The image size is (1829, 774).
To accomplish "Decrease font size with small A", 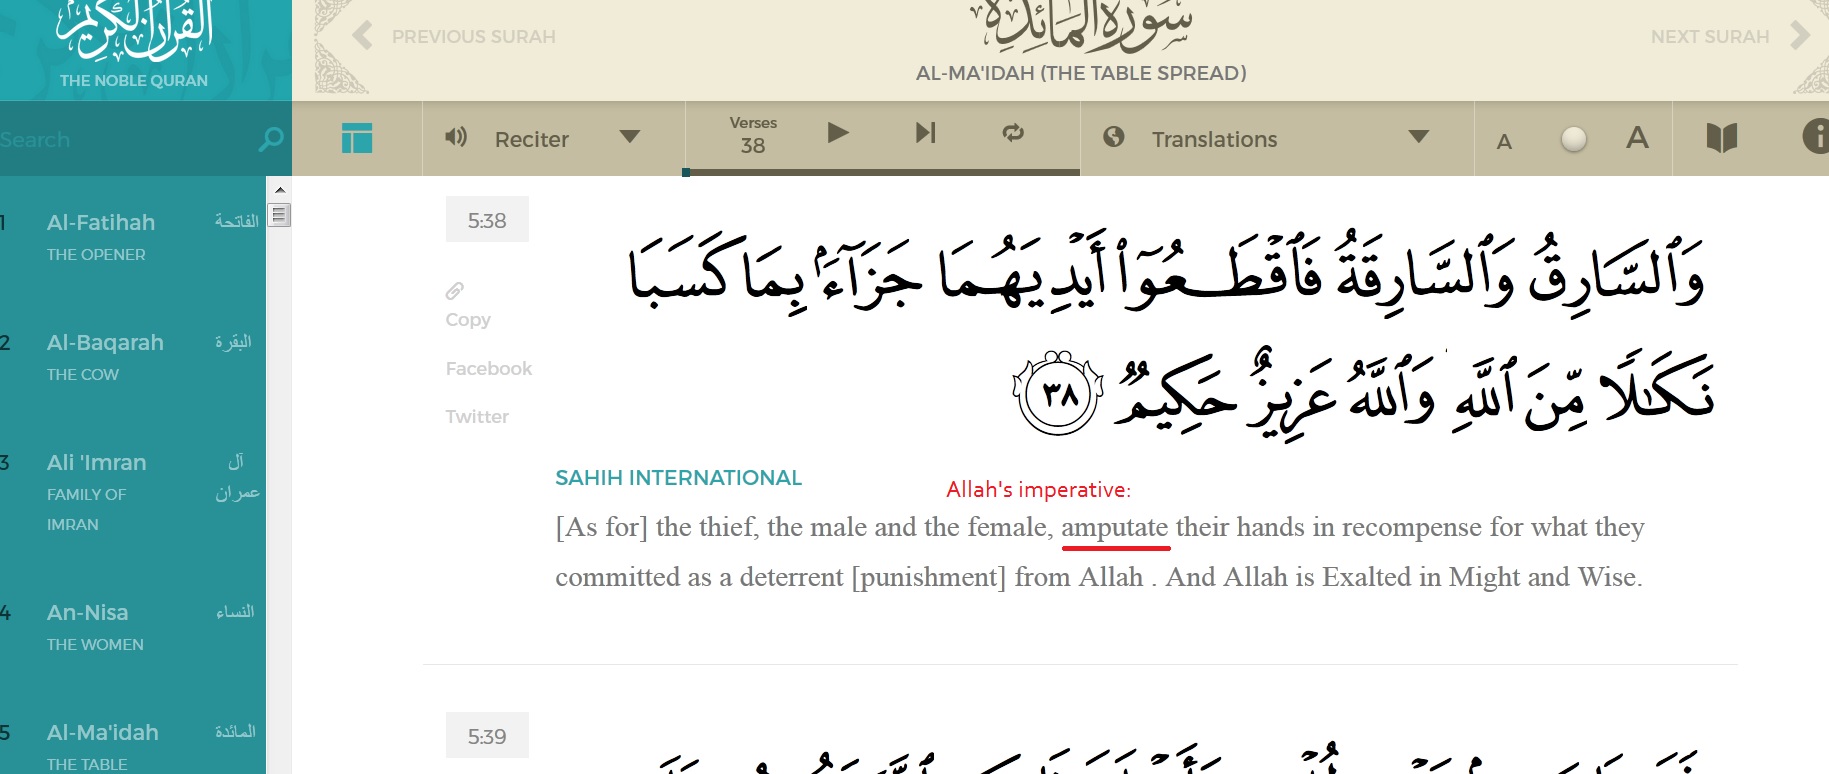I will pos(1504,141).
